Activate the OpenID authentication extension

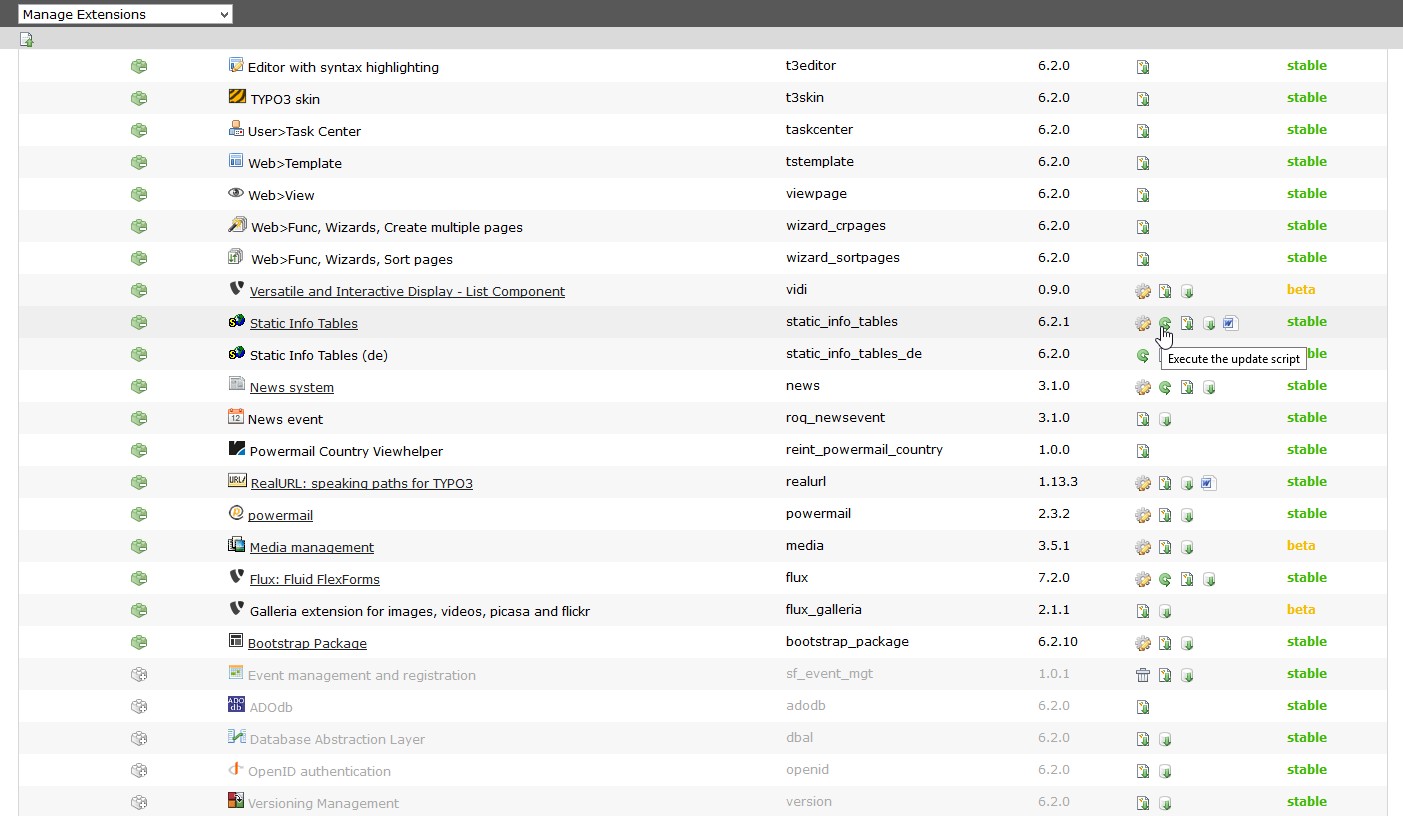coord(139,771)
